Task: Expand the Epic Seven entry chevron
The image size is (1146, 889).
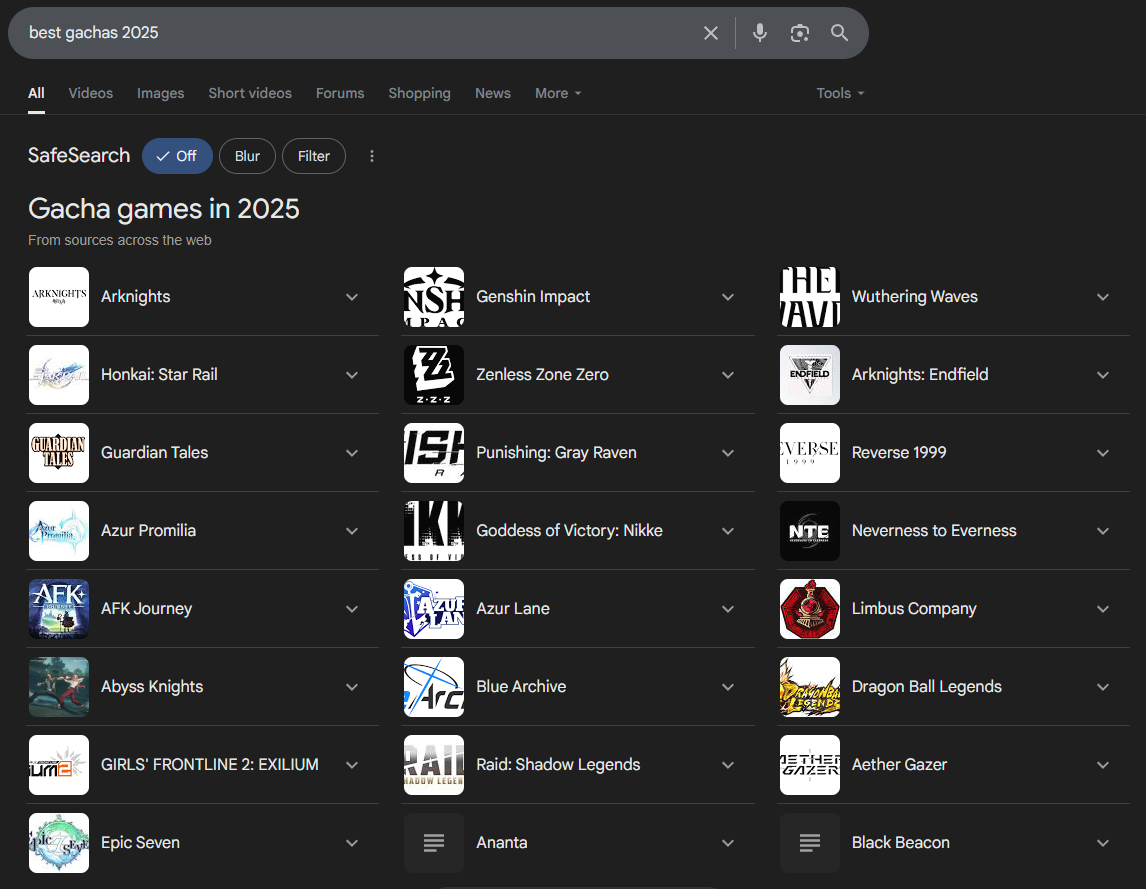Action: tap(352, 843)
